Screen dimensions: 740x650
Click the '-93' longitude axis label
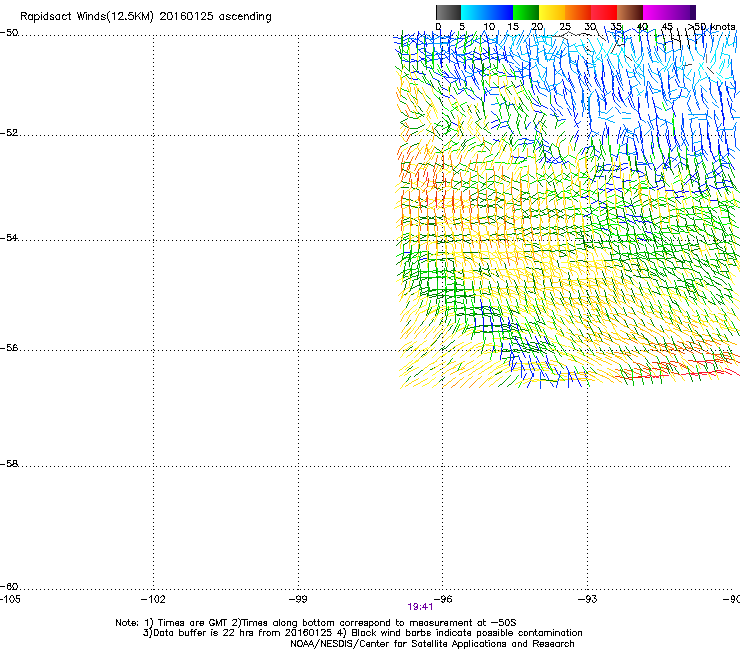click(x=588, y=599)
